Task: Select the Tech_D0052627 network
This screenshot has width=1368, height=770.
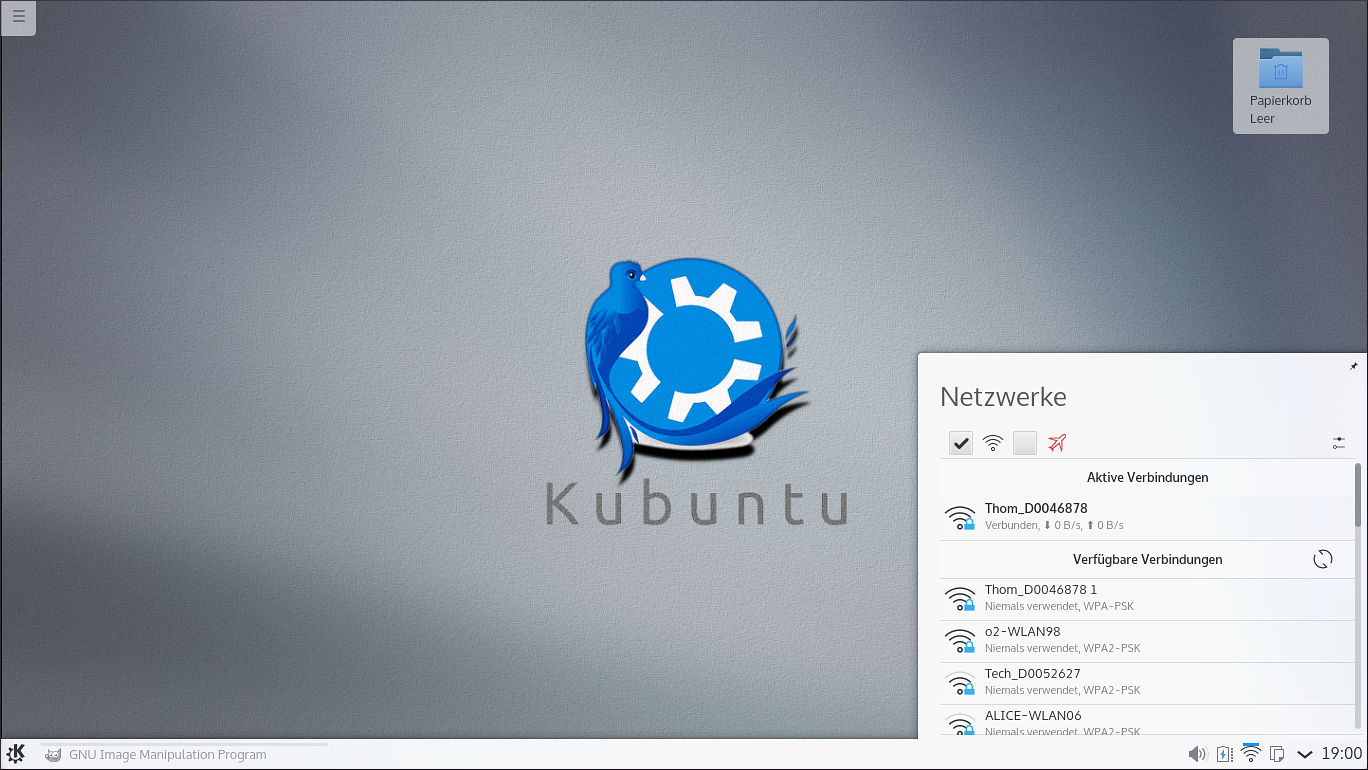Action: 1147,682
